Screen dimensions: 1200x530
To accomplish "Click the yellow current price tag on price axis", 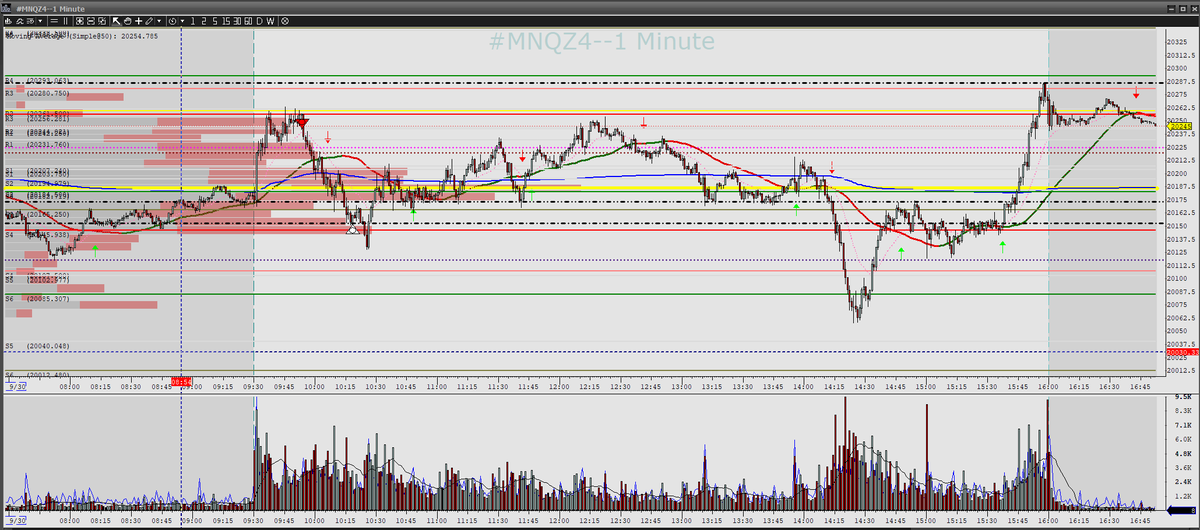I will click(1181, 127).
